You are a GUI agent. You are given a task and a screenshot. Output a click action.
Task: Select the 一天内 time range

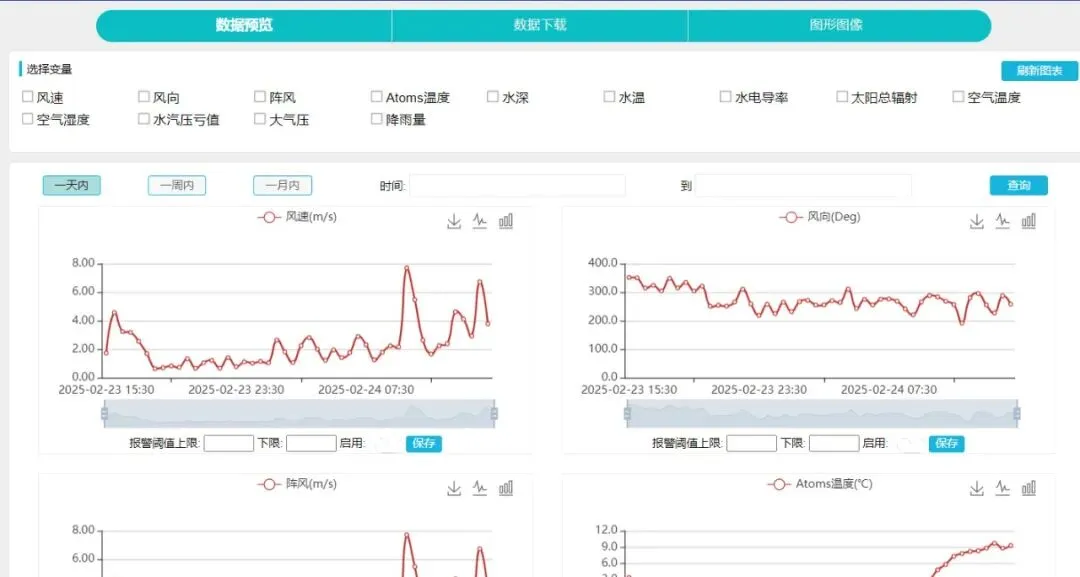[72, 185]
